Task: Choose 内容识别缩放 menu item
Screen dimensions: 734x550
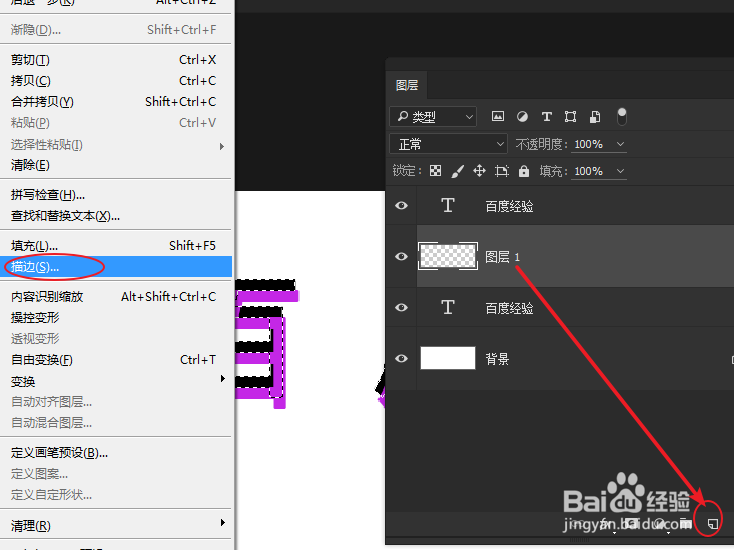Action: tap(116, 297)
